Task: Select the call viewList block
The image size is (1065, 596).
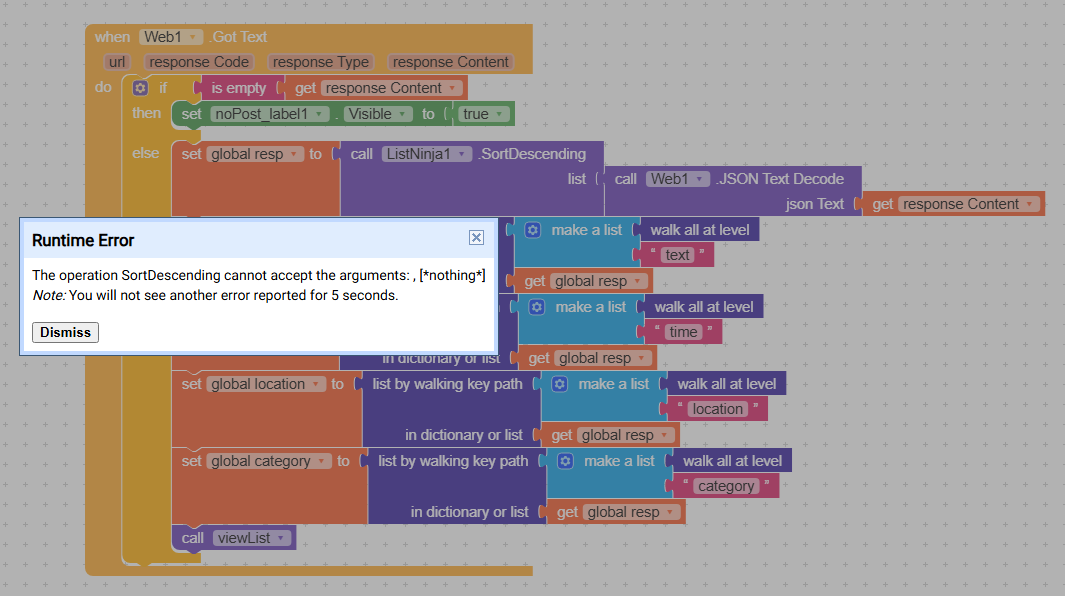Action: 192,538
